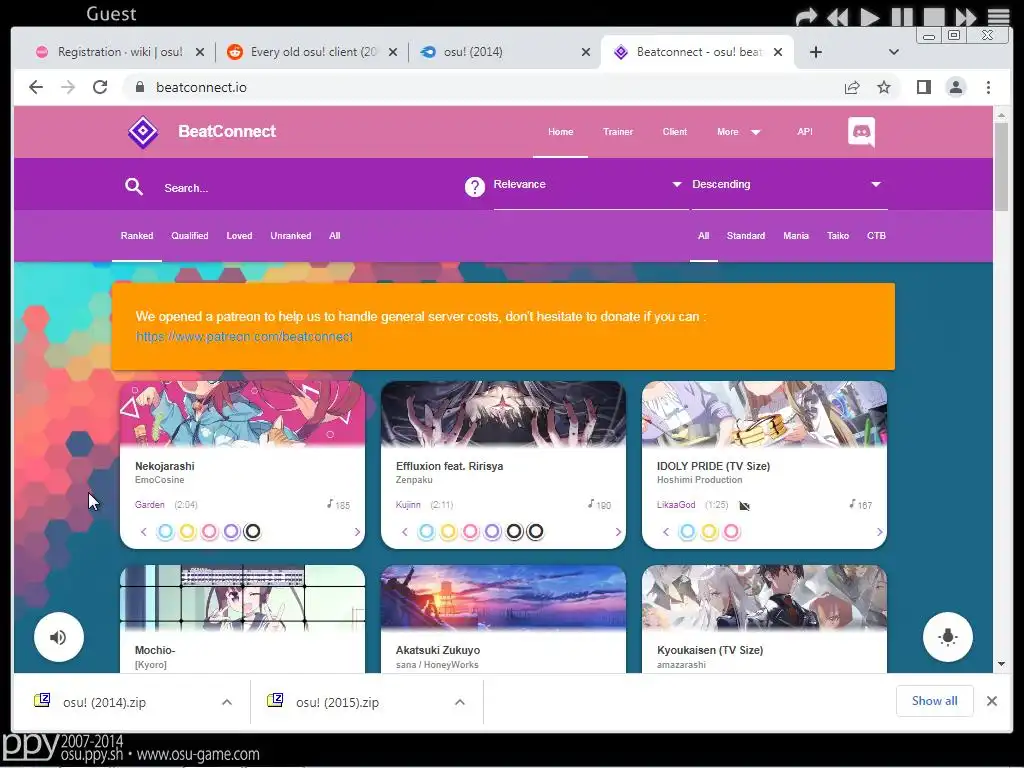The width and height of the screenshot is (1024, 768).
Task: Click the curved arrow icon in the top overlay
Action: point(807,16)
